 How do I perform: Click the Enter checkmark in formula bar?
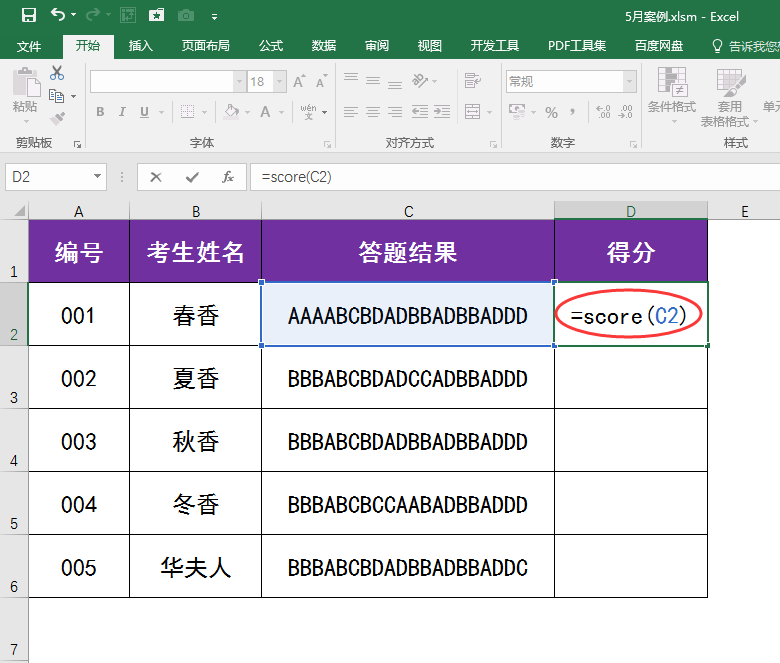click(192, 177)
